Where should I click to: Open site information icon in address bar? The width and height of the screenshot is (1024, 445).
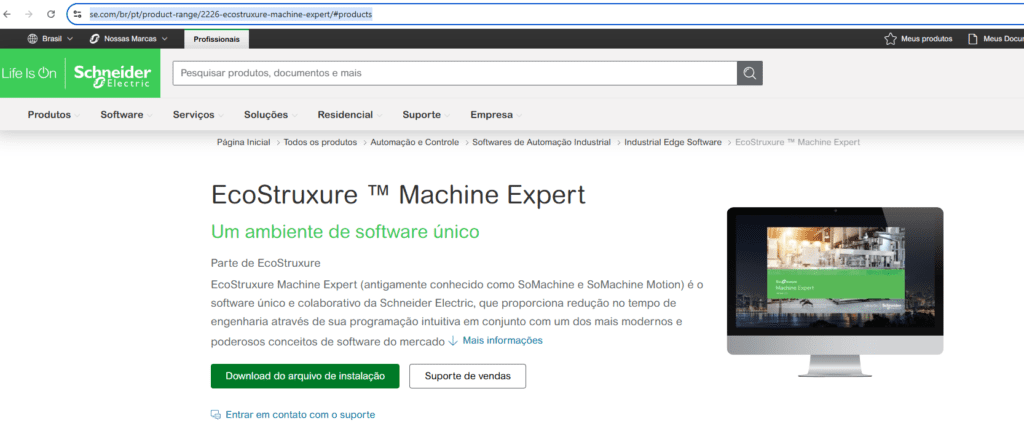[78, 14]
